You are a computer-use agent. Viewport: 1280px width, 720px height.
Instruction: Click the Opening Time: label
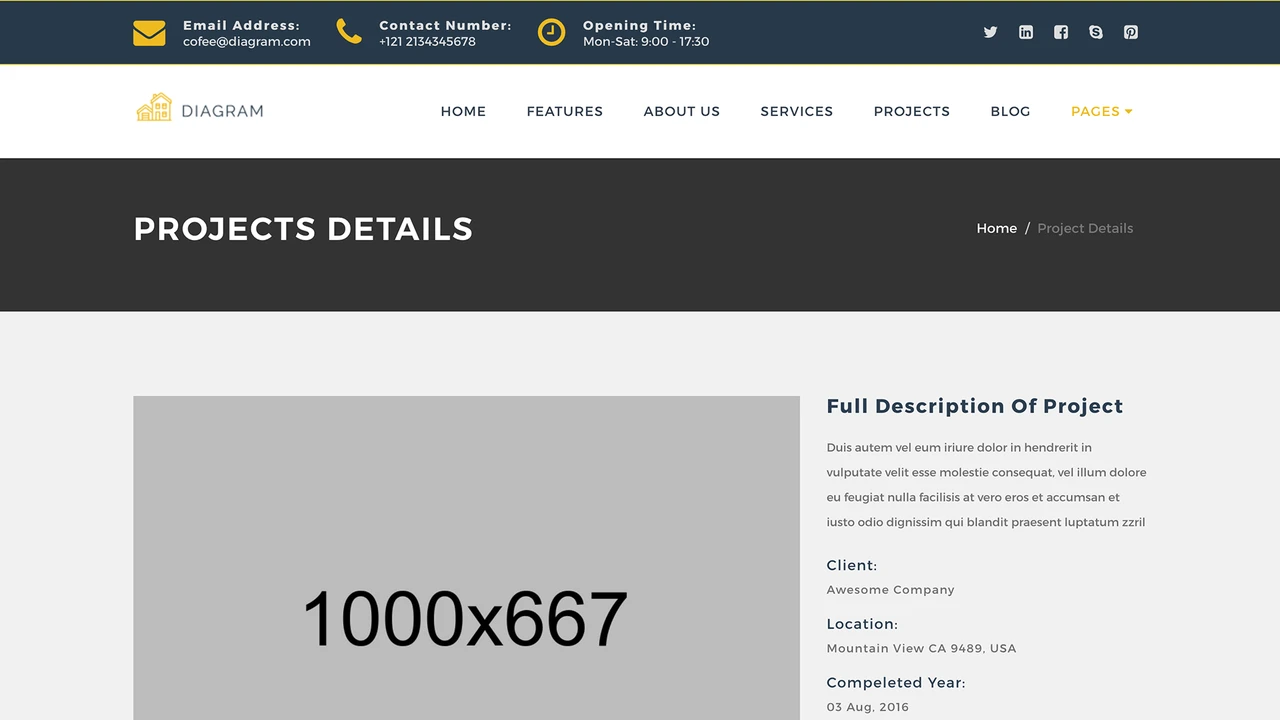pos(640,26)
